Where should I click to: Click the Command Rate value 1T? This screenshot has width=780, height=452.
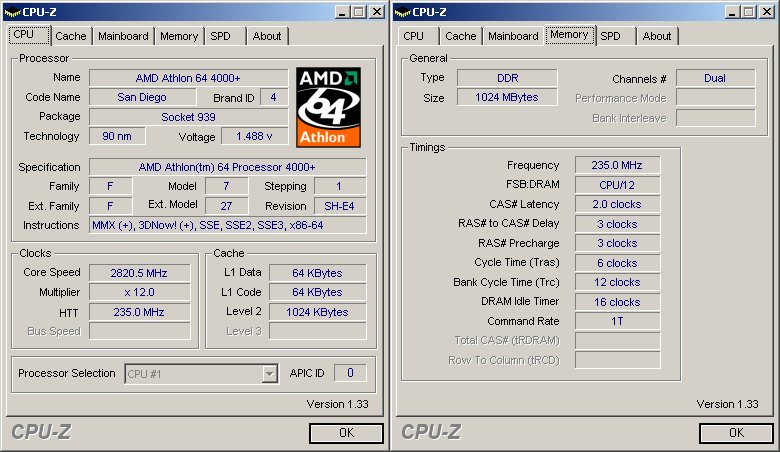tap(617, 321)
